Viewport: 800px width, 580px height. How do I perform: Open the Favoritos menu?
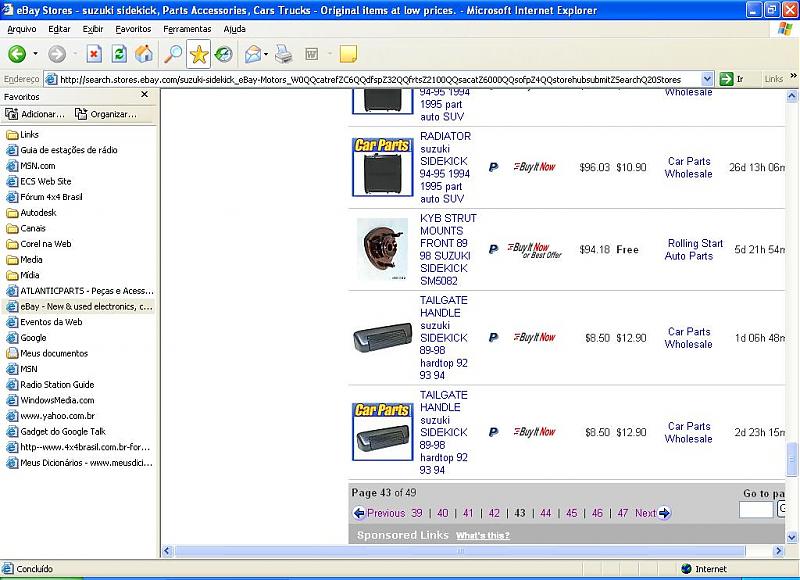point(133,29)
